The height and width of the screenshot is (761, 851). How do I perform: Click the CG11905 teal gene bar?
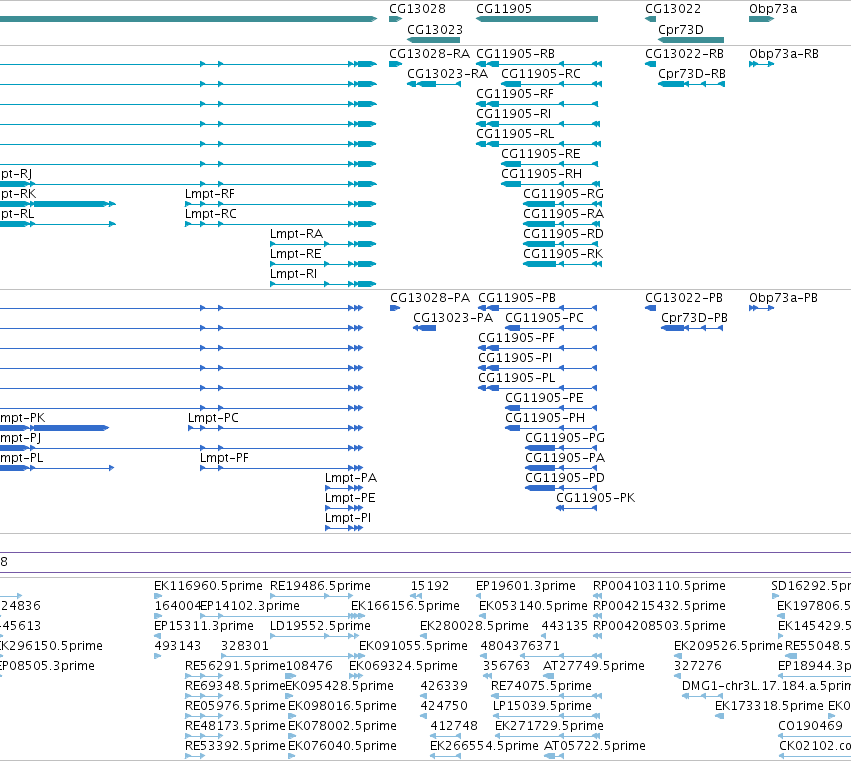pyautogui.click(x=537, y=19)
